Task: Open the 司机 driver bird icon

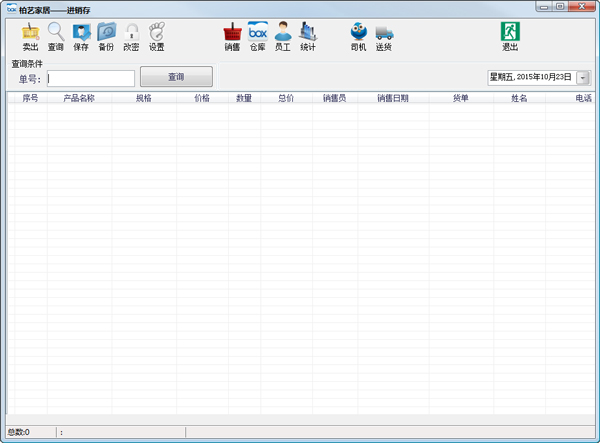Action: 359,37
